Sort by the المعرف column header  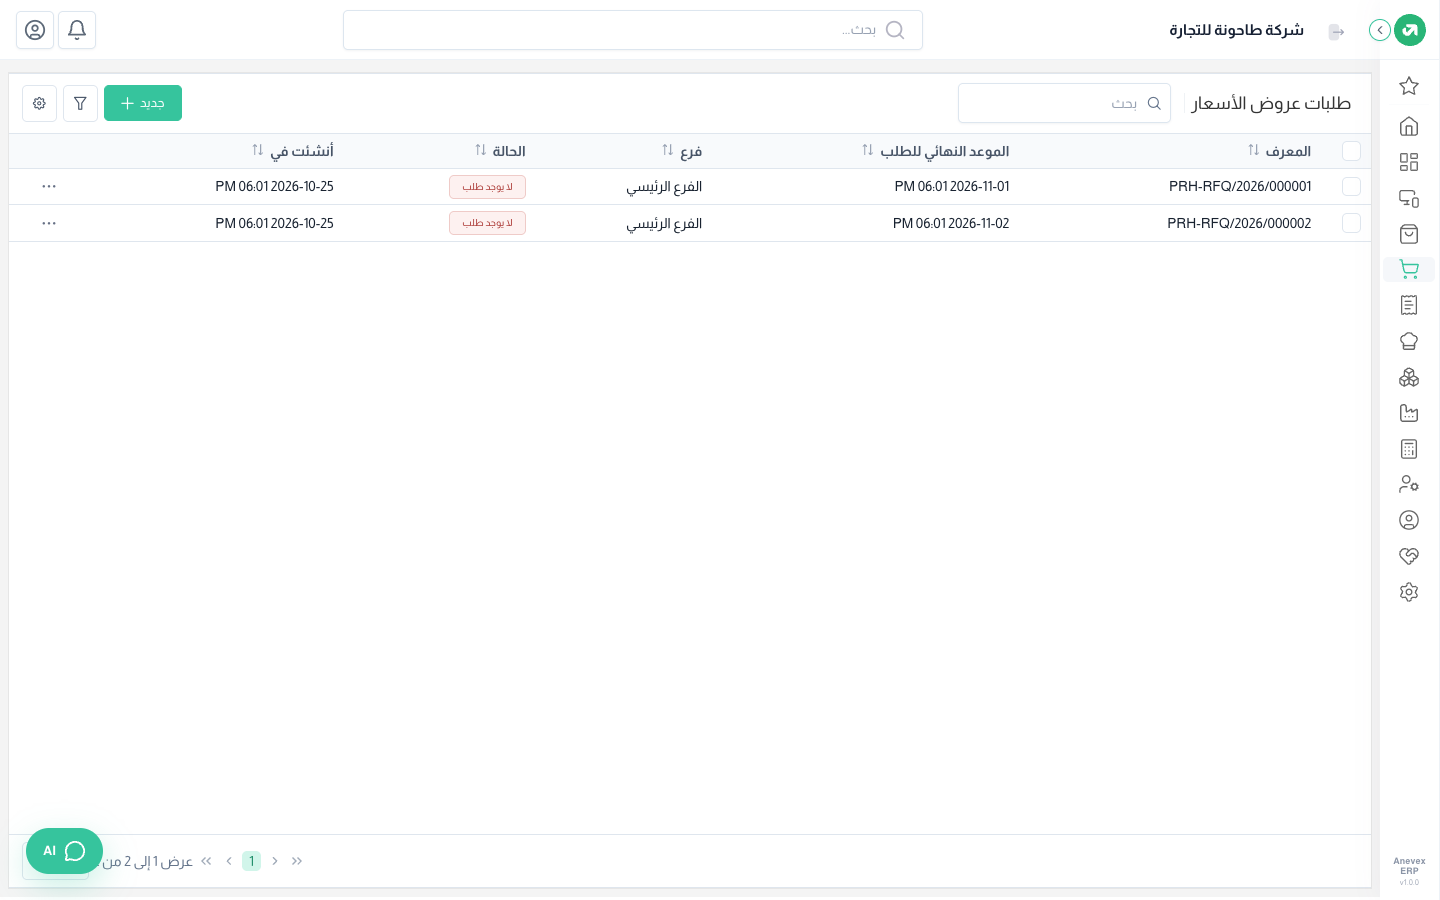[x=1279, y=151]
